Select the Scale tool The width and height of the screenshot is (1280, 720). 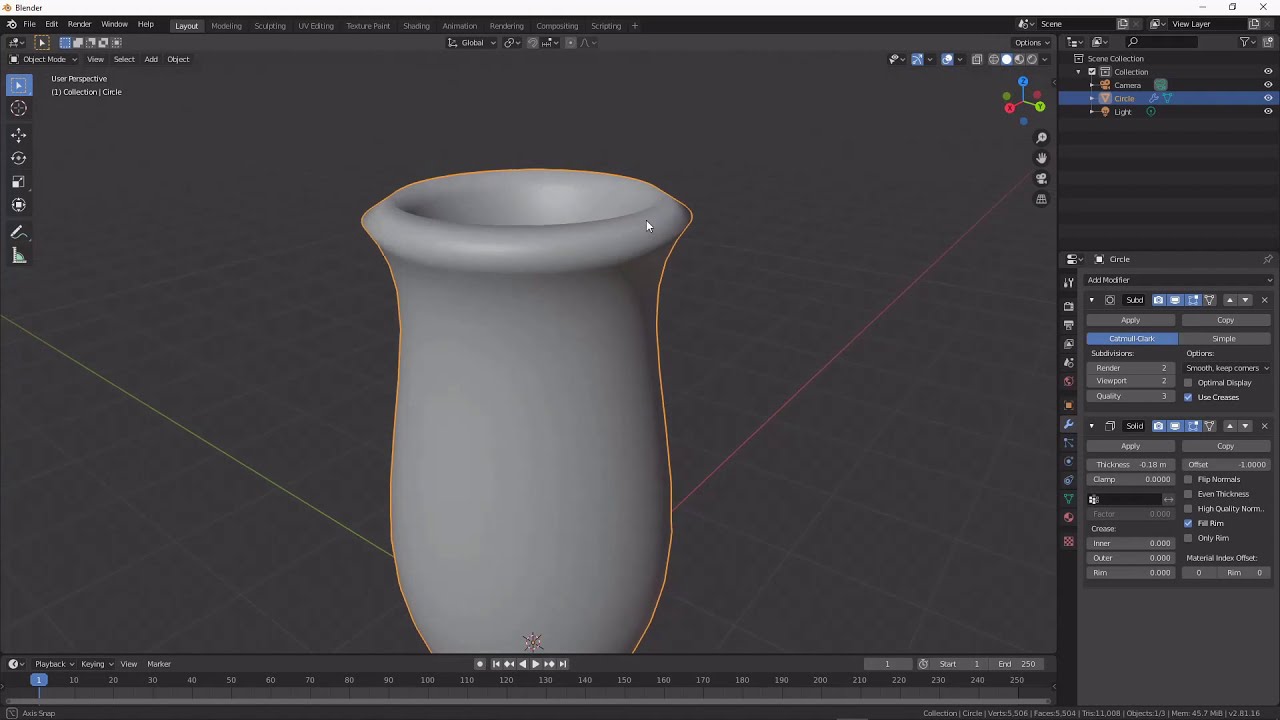pos(18,182)
